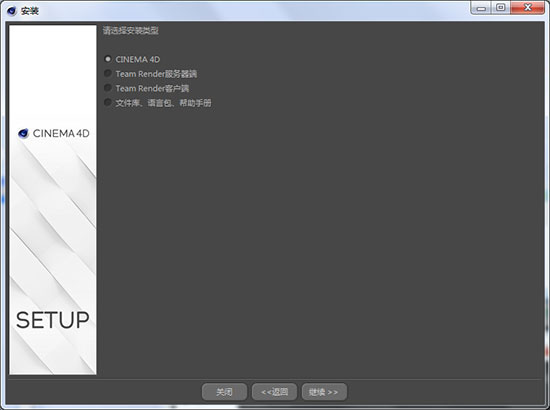550x410 pixels.
Task: Click the Team Render客户端 label text
Action: (152, 88)
